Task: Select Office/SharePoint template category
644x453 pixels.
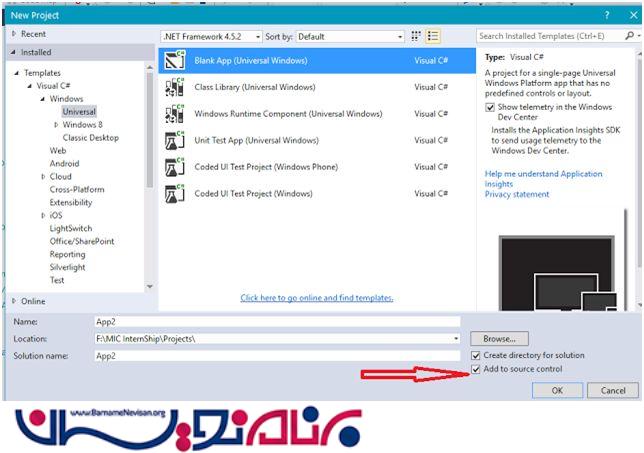Action: pos(82,241)
